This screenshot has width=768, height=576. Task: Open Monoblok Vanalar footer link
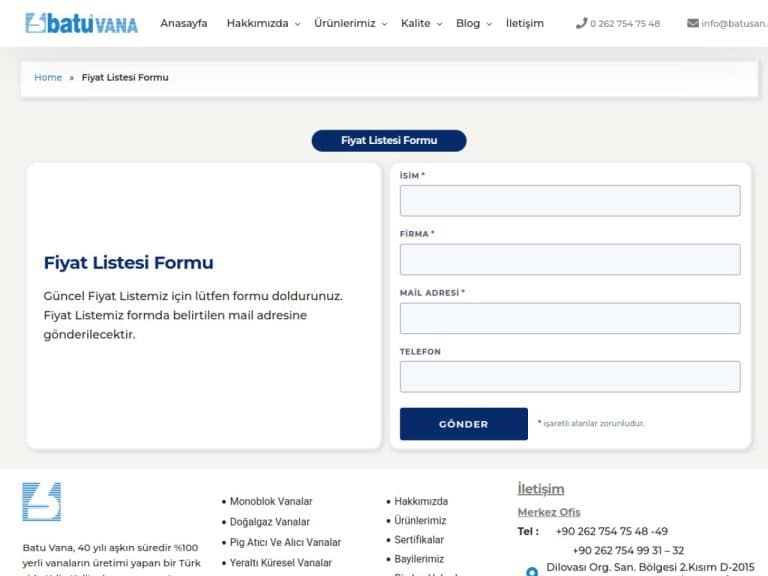(271, 502)
